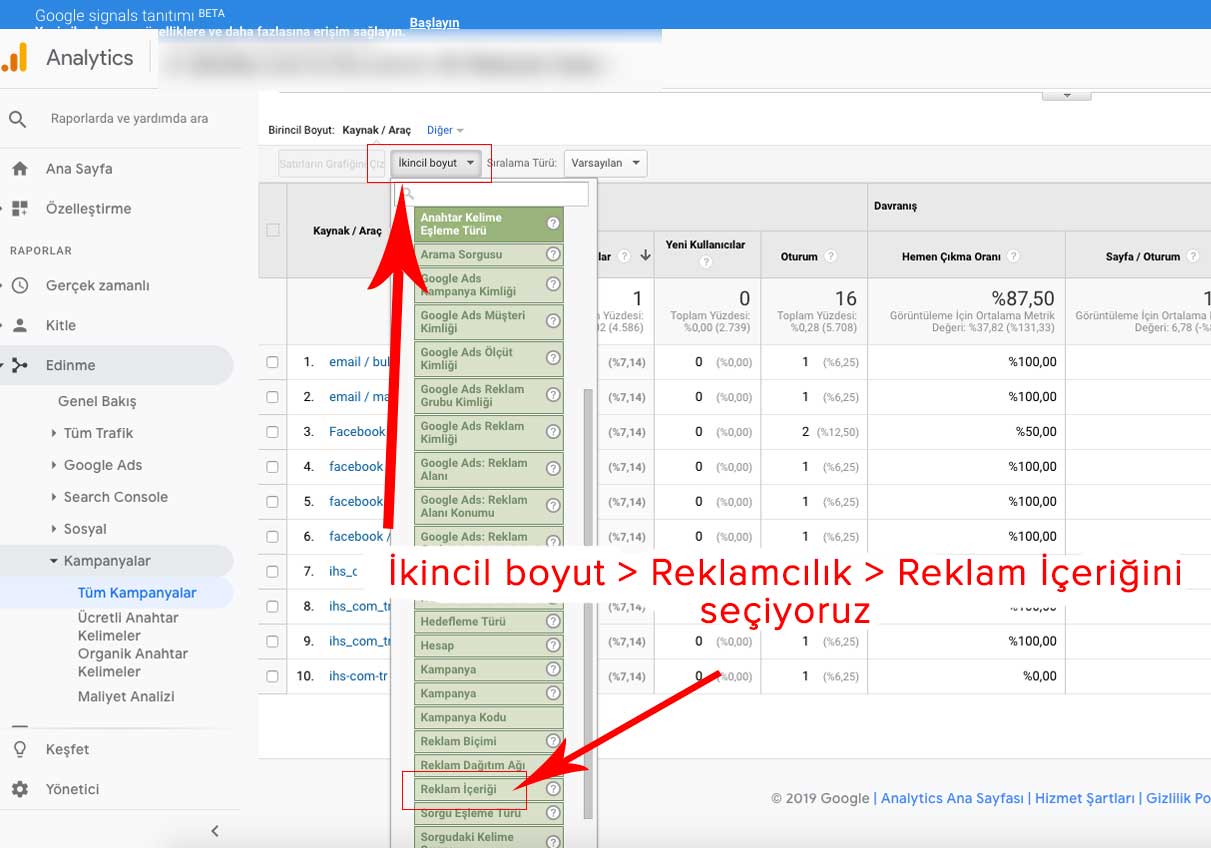Click help icon beside Google Ads Reklam Grubu Kimliği
Viewport: 1211px width, 848px height.
click(x=553, y=395)
